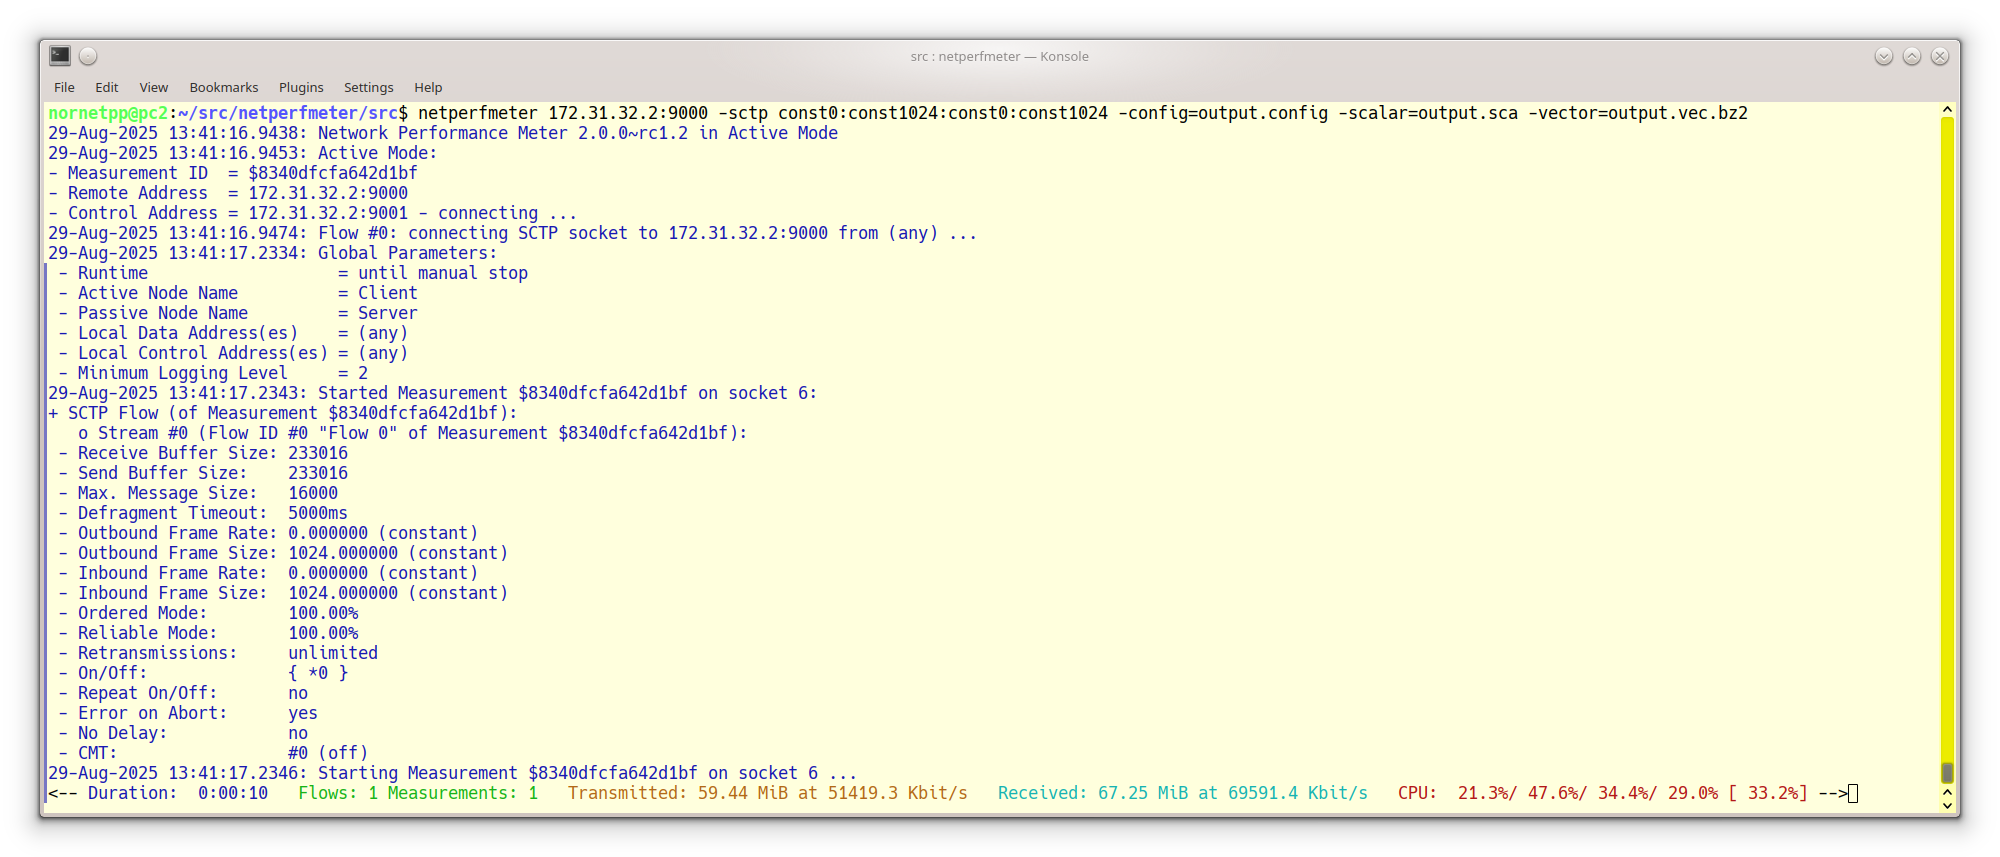Click the scrollbar down arrow
Image resolution: width=2000 pixels, height=857 pixels.
point(1947,804)
